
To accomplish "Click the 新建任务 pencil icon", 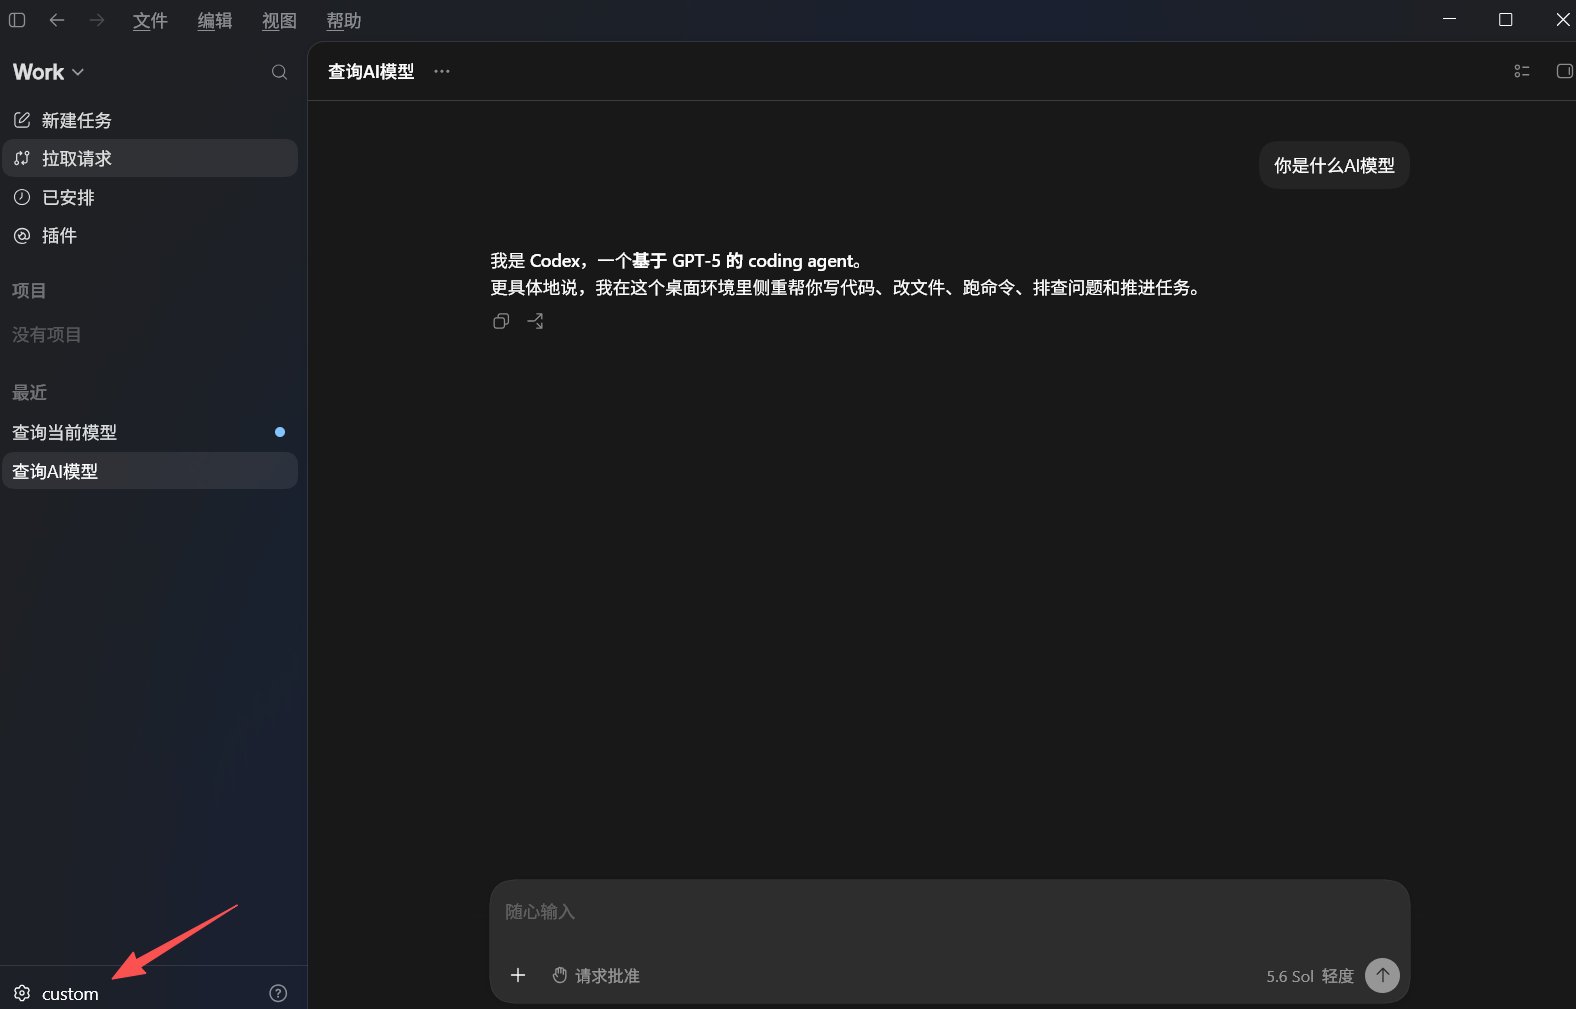I will point(22,120).
